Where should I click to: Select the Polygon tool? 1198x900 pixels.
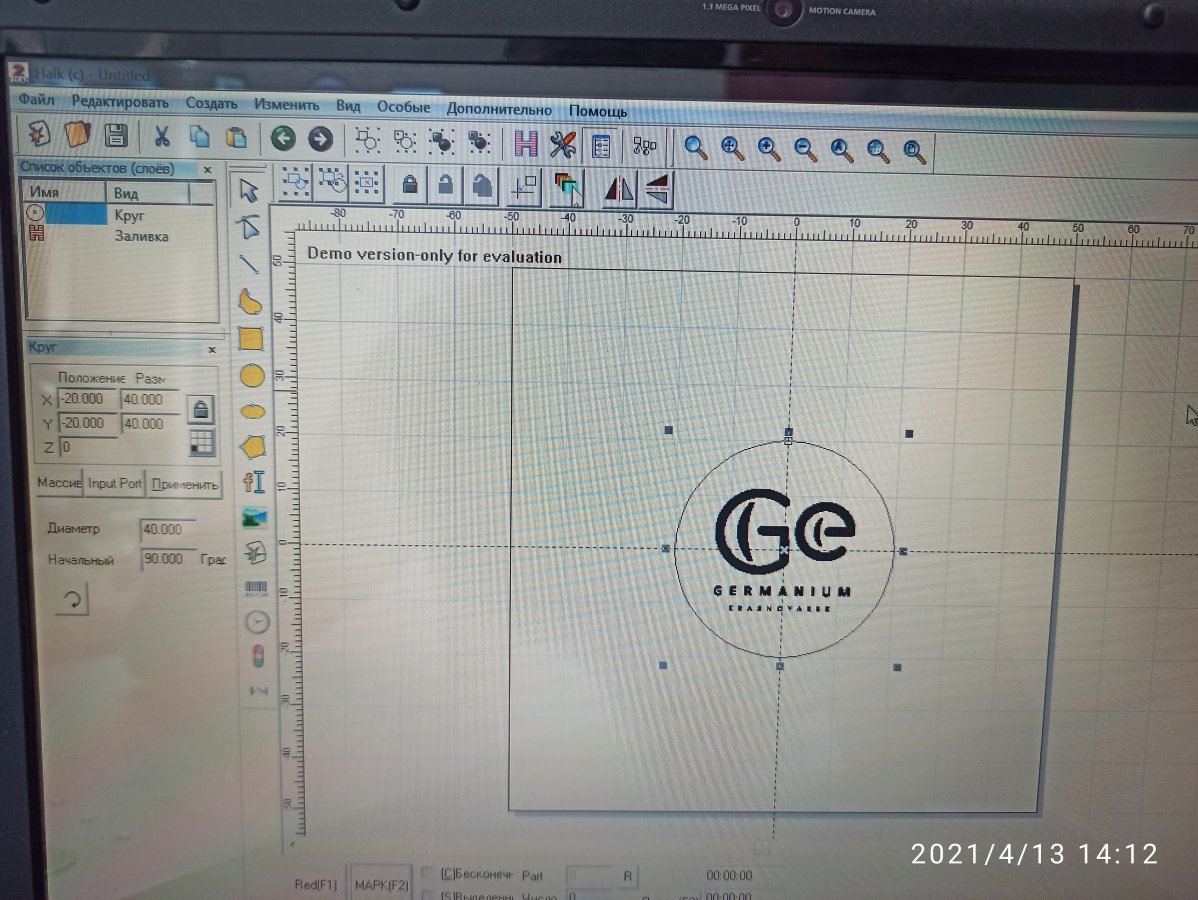pyautogui.click(x=253, y=446)
